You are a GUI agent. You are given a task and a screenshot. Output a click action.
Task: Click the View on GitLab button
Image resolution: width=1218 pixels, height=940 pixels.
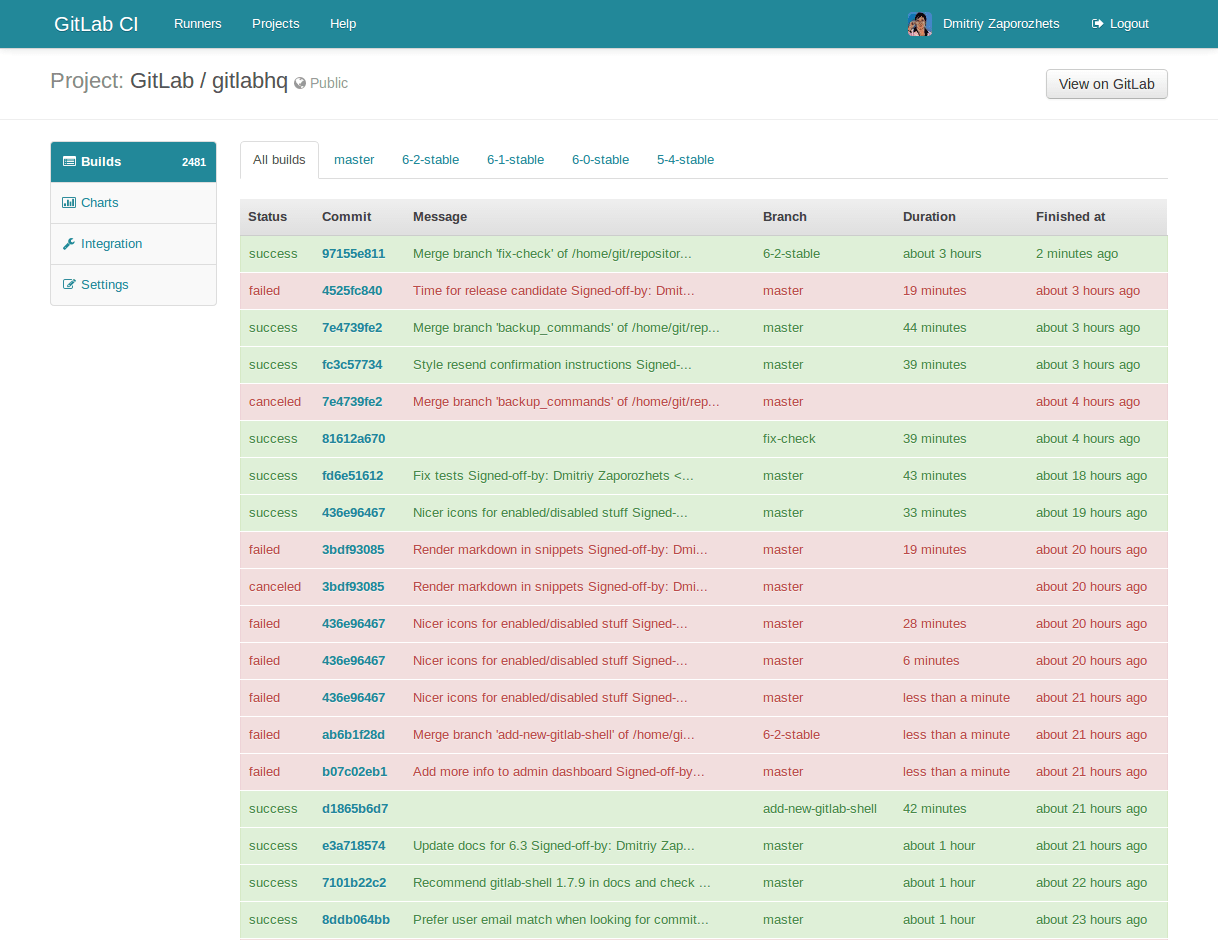[1107, 84]
